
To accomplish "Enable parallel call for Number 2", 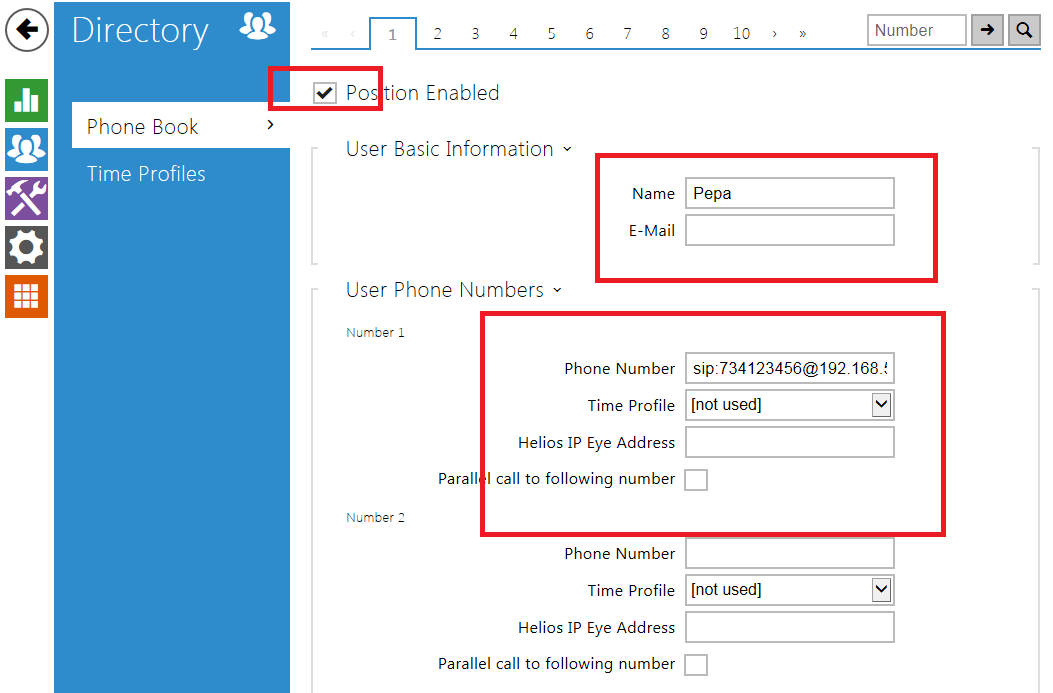I will [x=696, y=664].
